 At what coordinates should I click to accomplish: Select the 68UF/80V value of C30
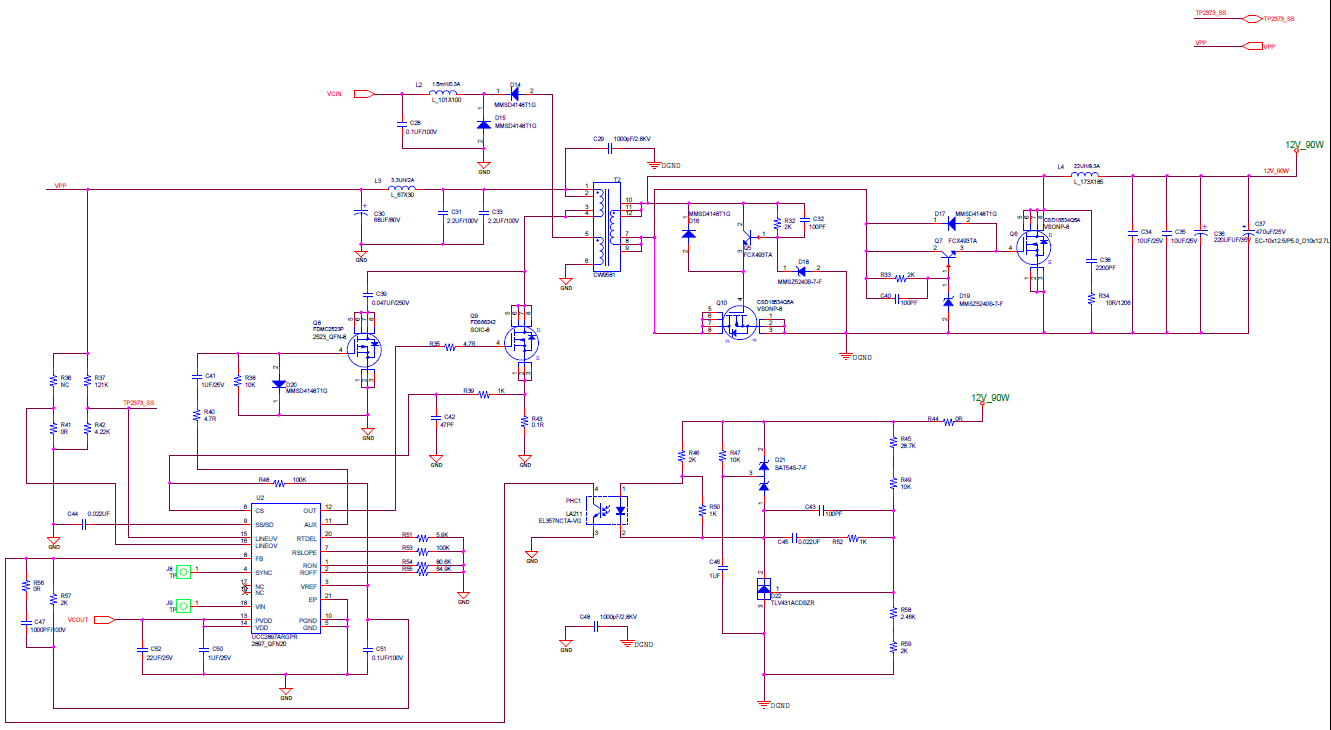(x=387, y=220)
